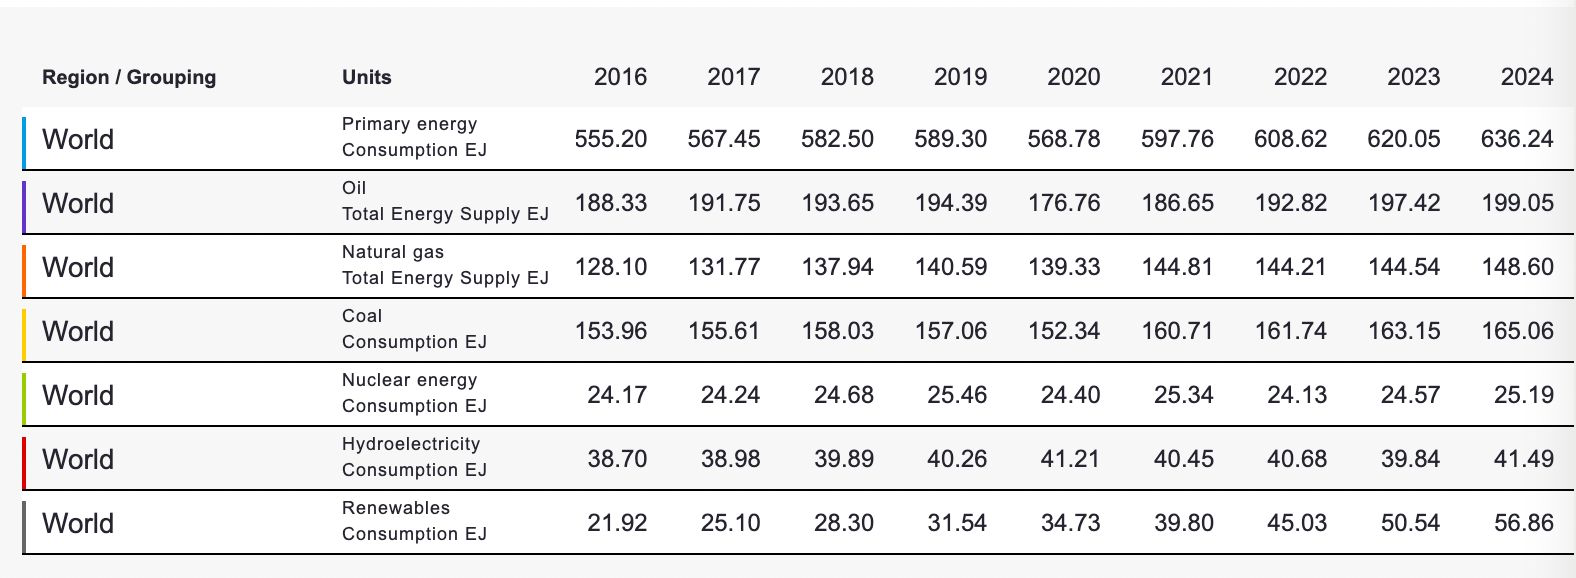
Task: Click the "Units" column header
Action: coord(366,77)
